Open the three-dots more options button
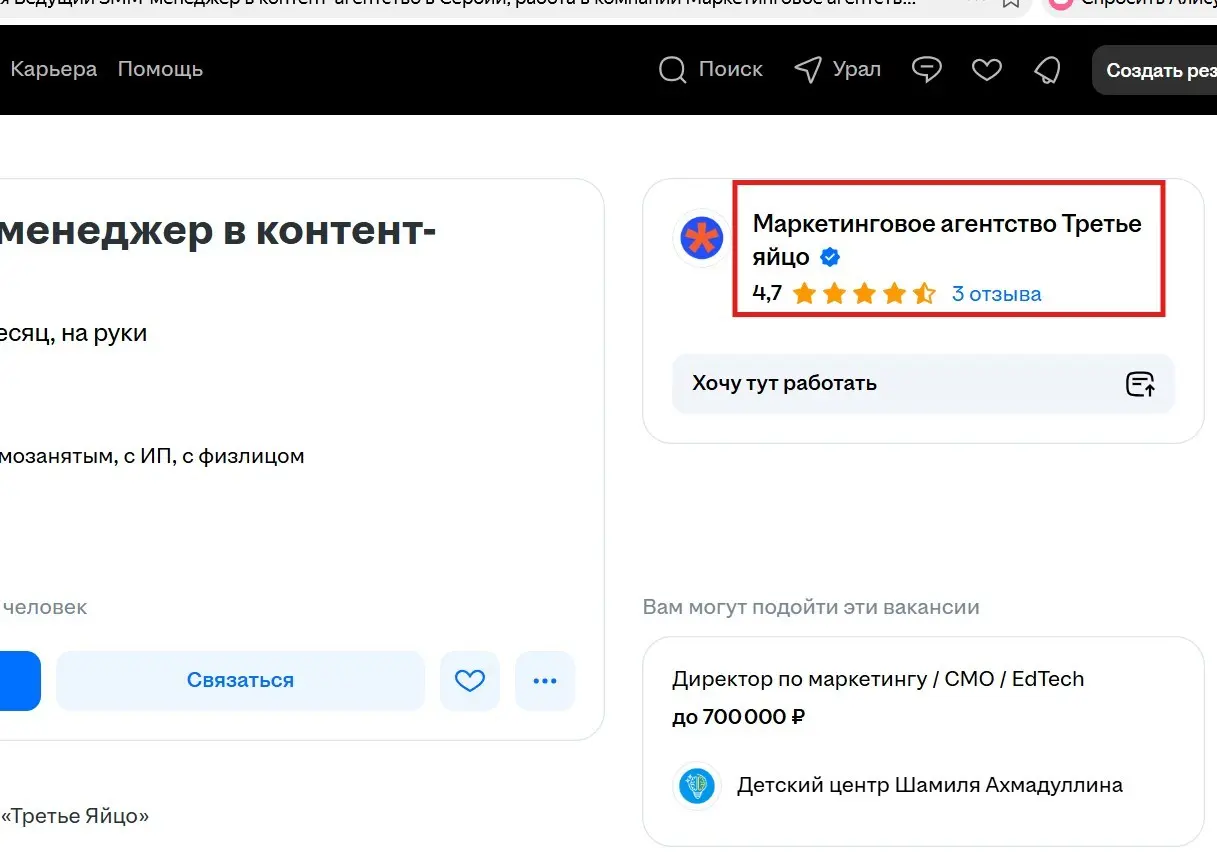Screen dimensions: 1217x852 pyautogui.click(x=545, y=681)
